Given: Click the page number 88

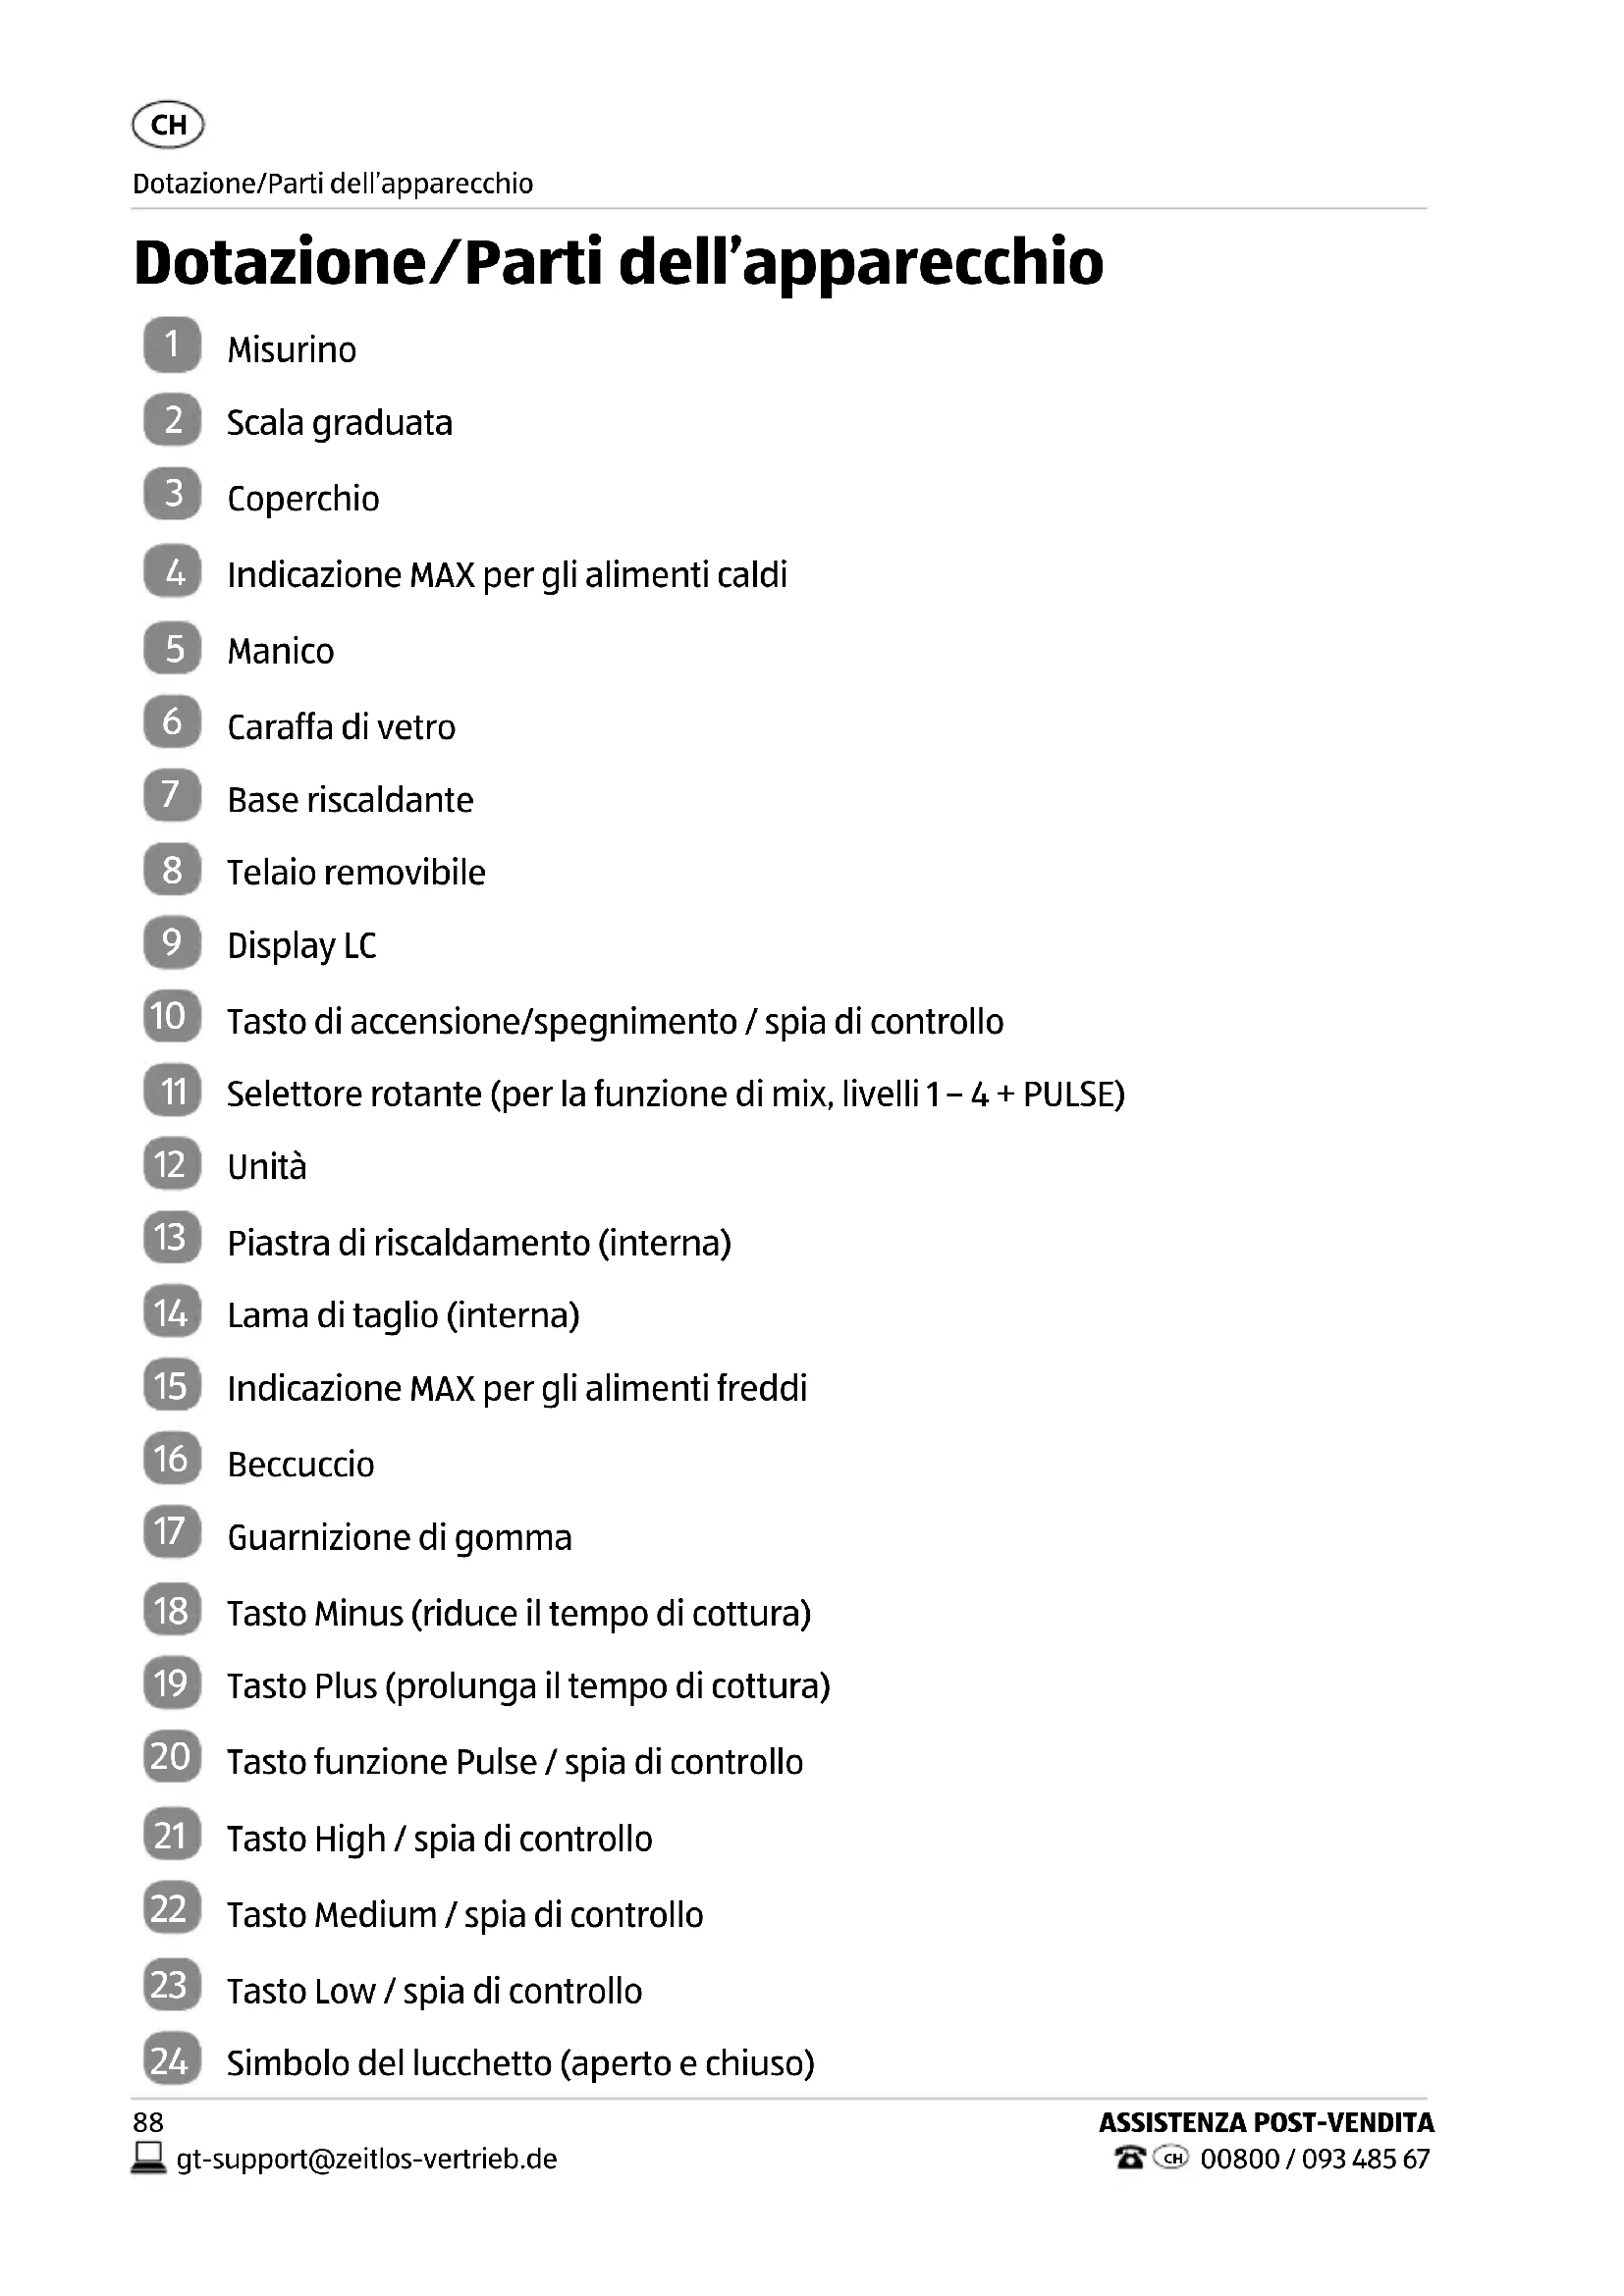Looking at the screenshot, I should click(x=148, y=2122).
